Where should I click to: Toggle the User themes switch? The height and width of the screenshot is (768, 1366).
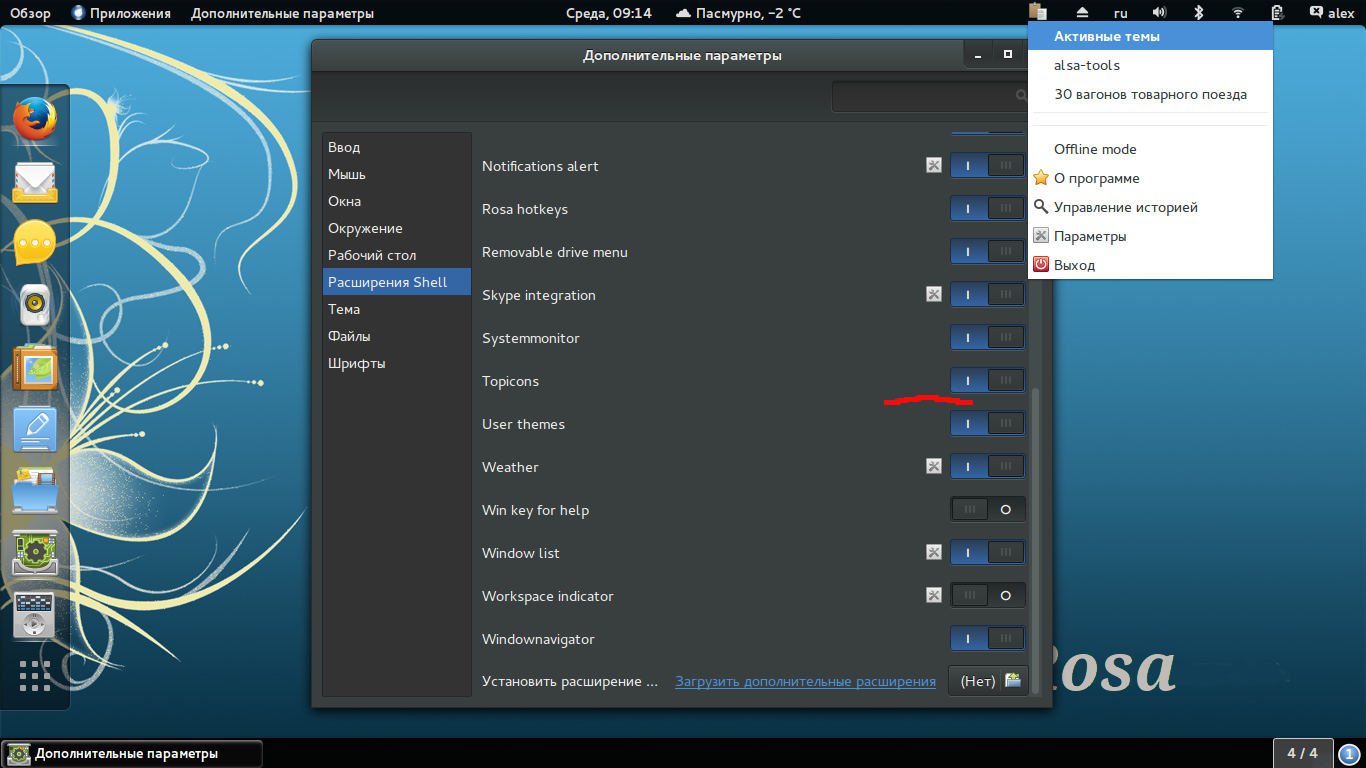pos(987,424)
